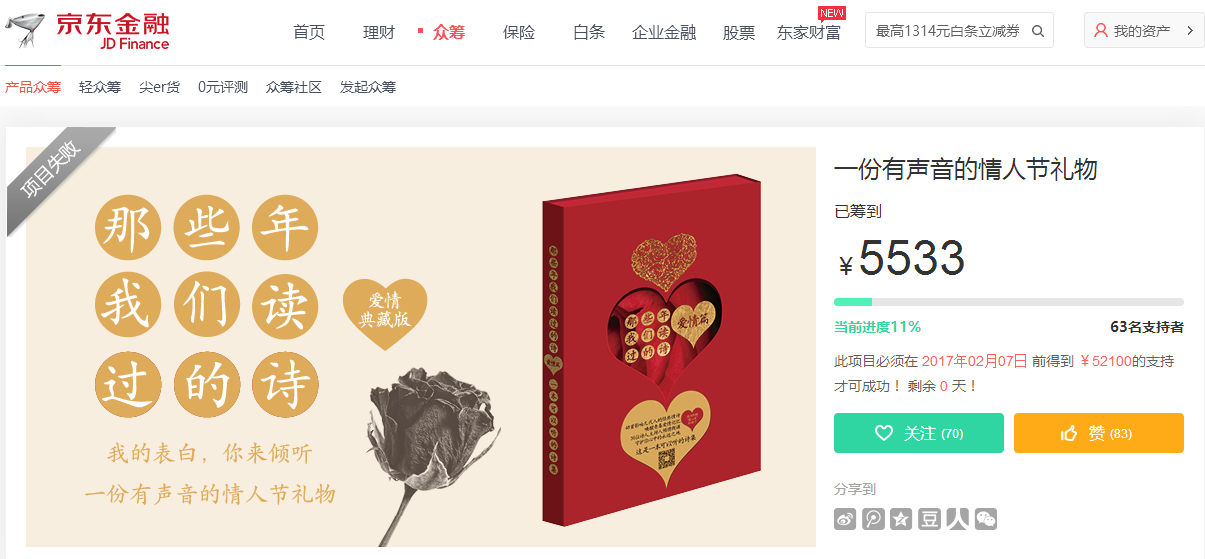This screenshot has width=1205, height=559.
Task: Share to Douban icon
Action: [930, 519]
